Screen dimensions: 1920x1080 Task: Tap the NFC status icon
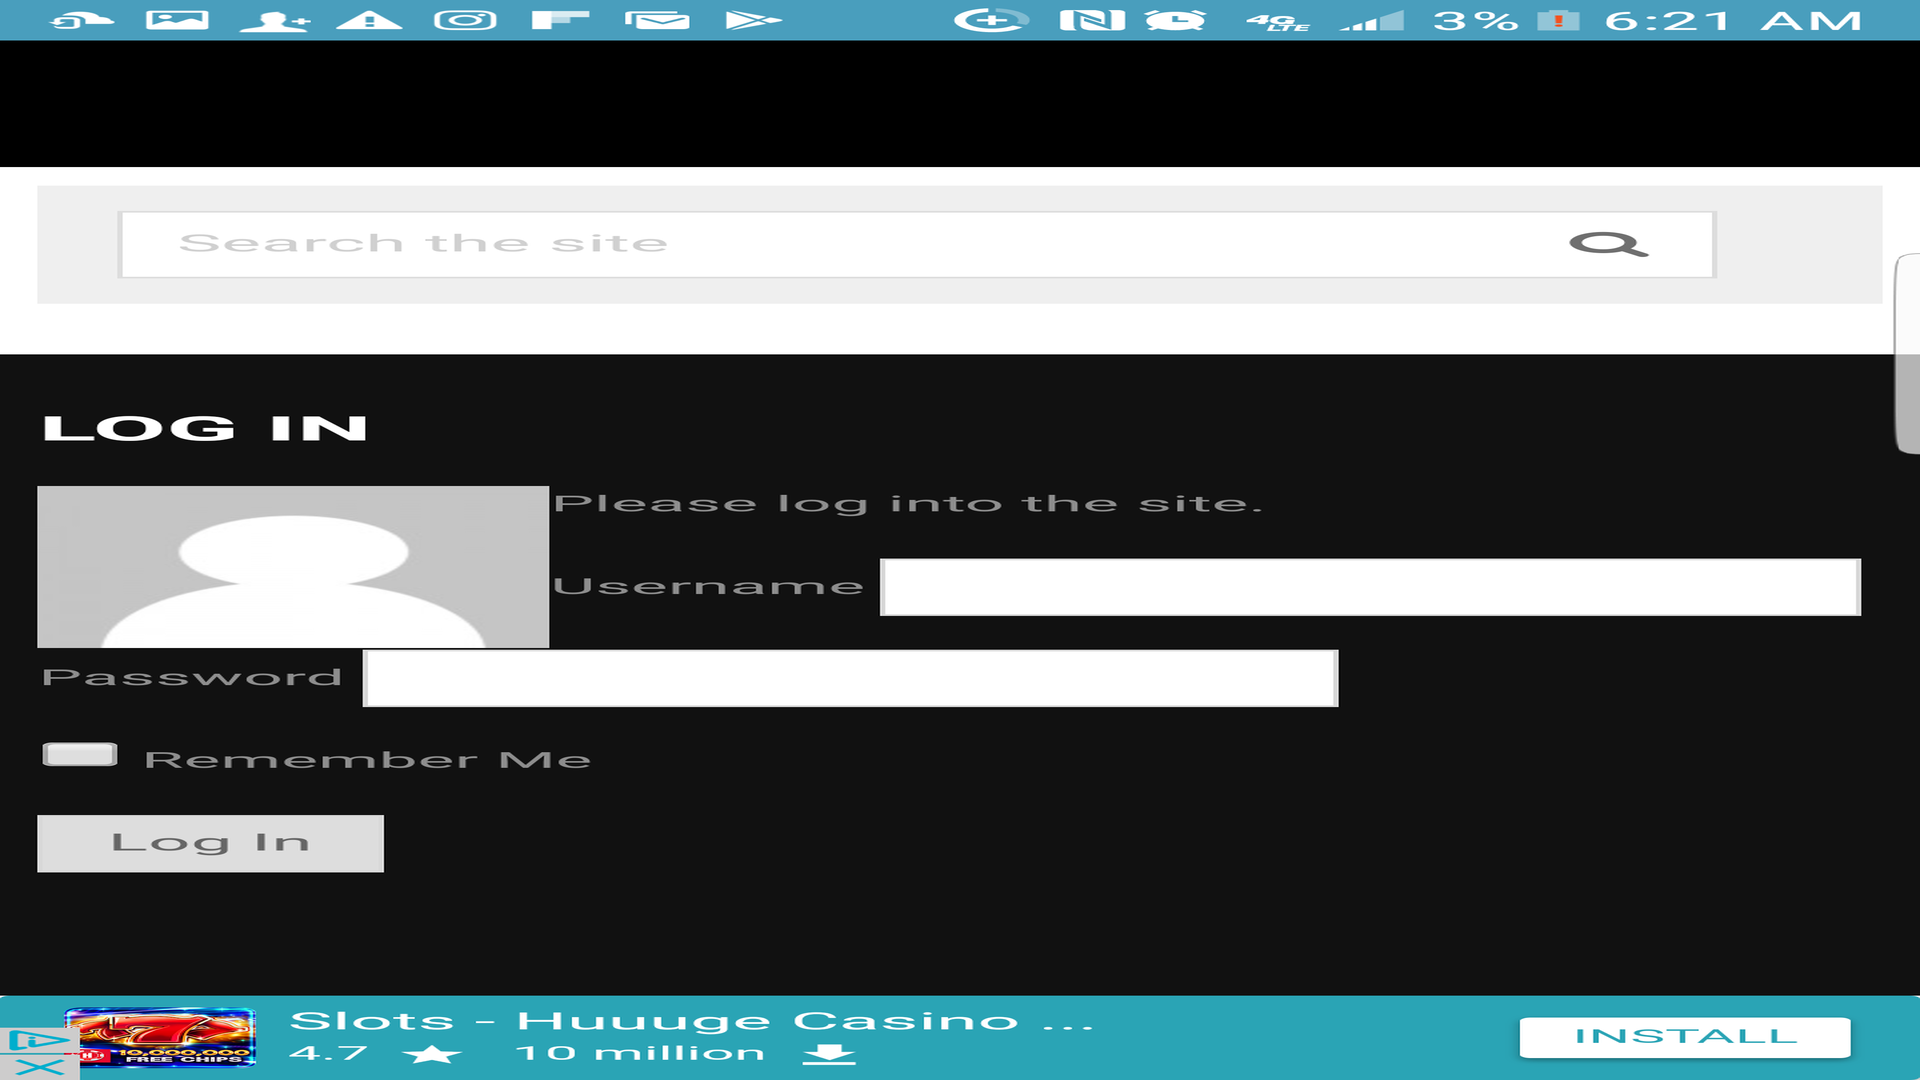pos(1092,20)
